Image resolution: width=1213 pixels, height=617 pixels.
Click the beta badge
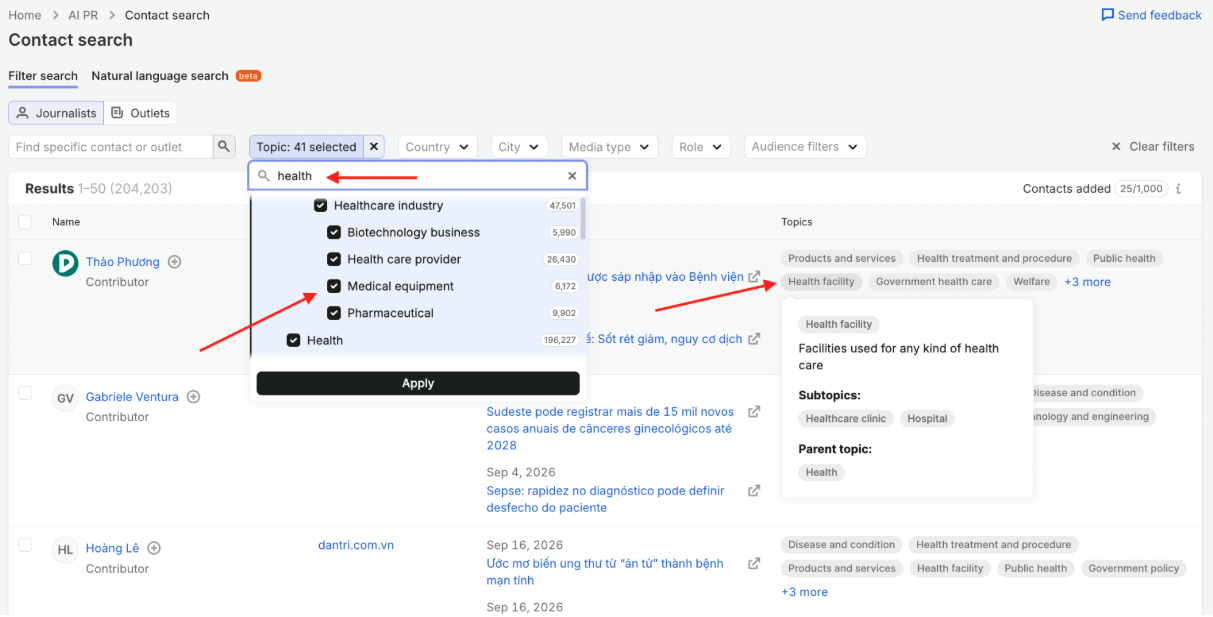tap(248, 76)
